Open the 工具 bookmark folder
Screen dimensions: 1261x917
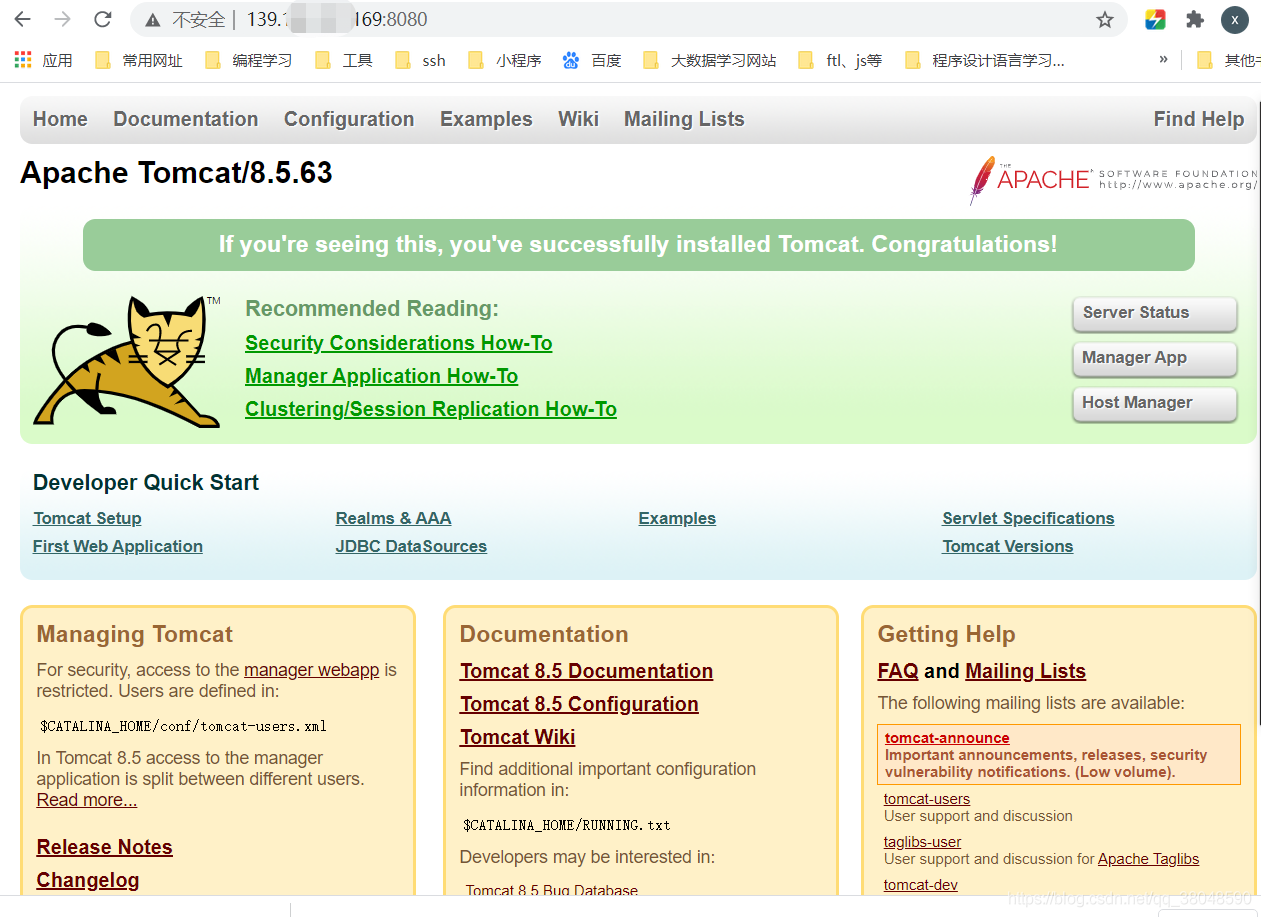click(x=344, y=60)
